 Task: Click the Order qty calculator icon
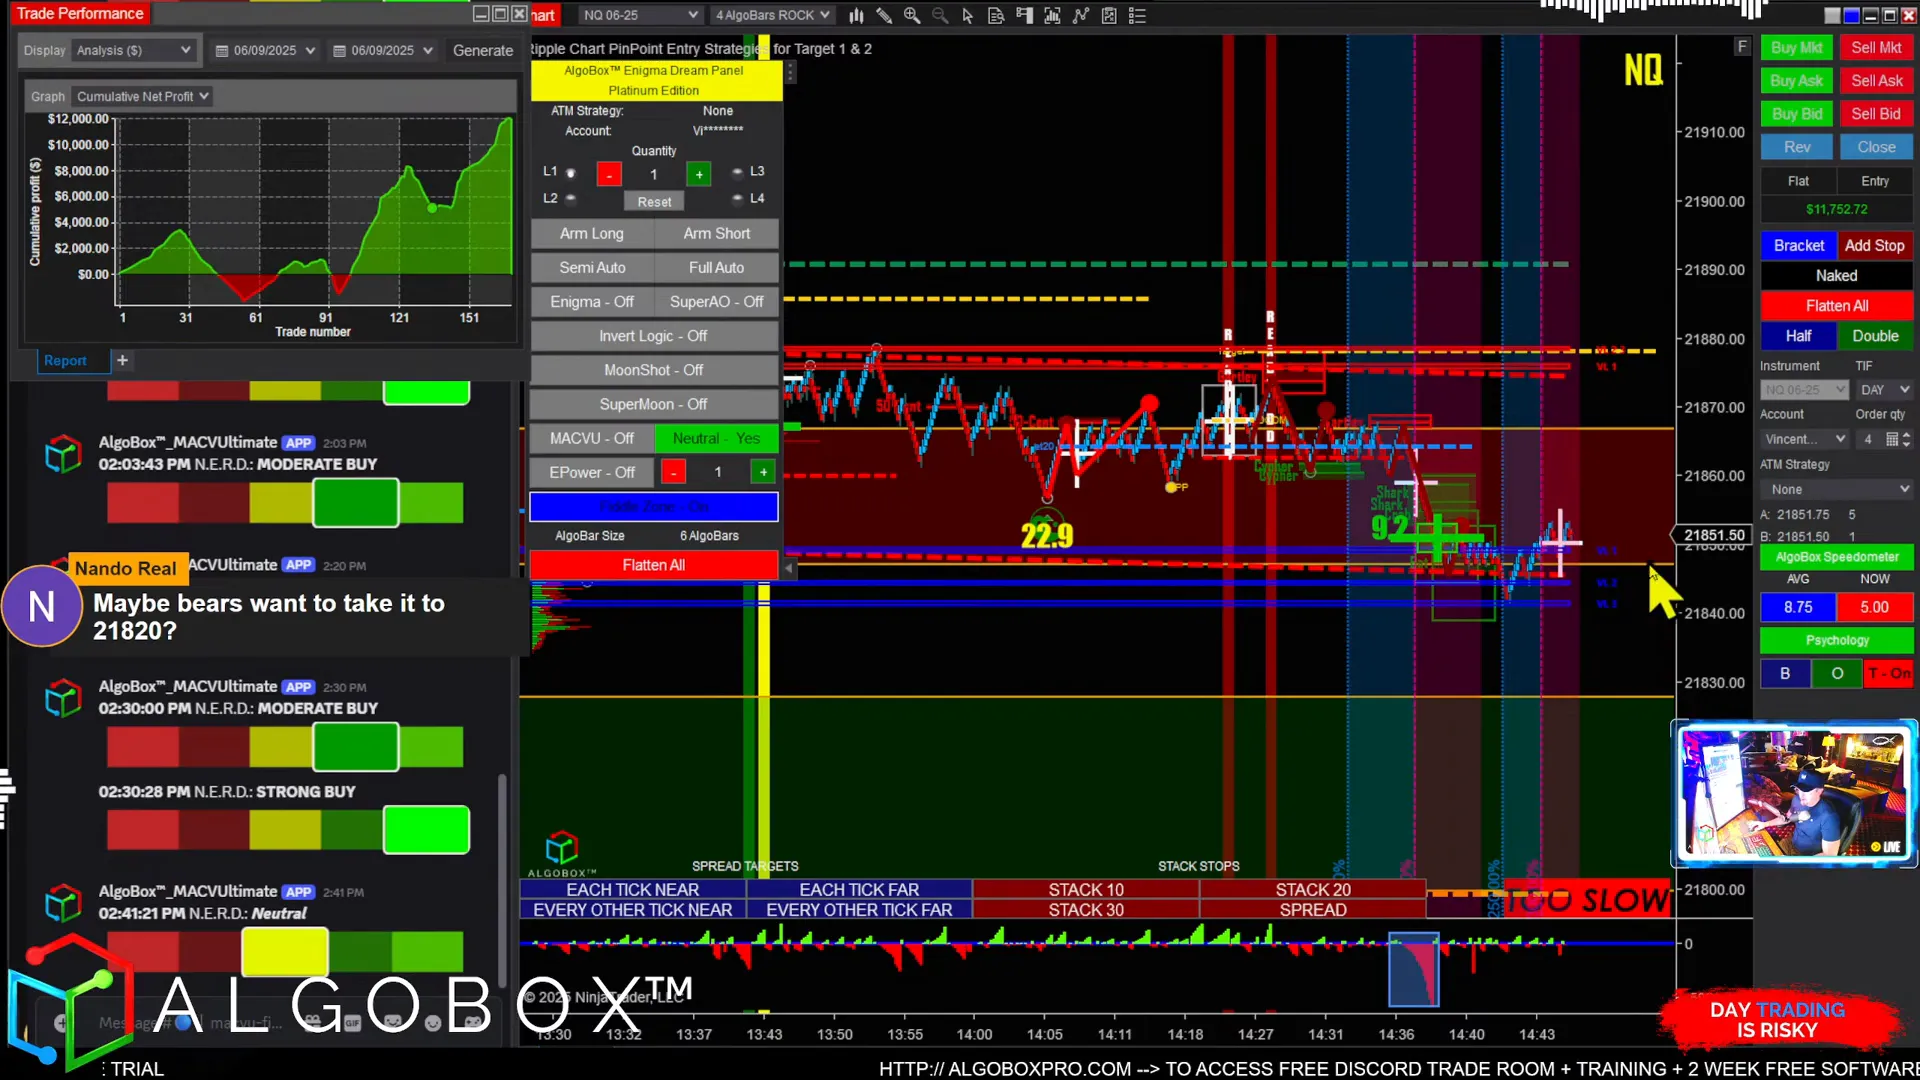[1892, 439]
